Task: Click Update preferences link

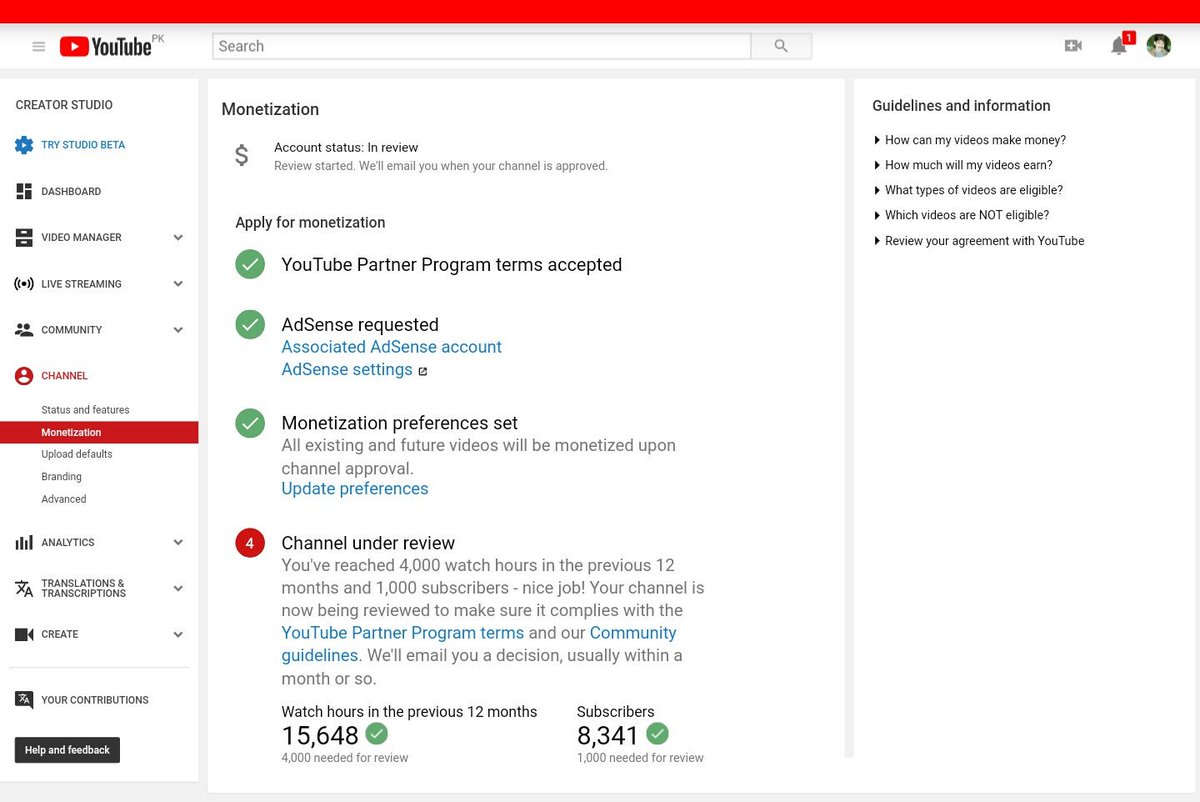Action: click(x=355, y=488)
